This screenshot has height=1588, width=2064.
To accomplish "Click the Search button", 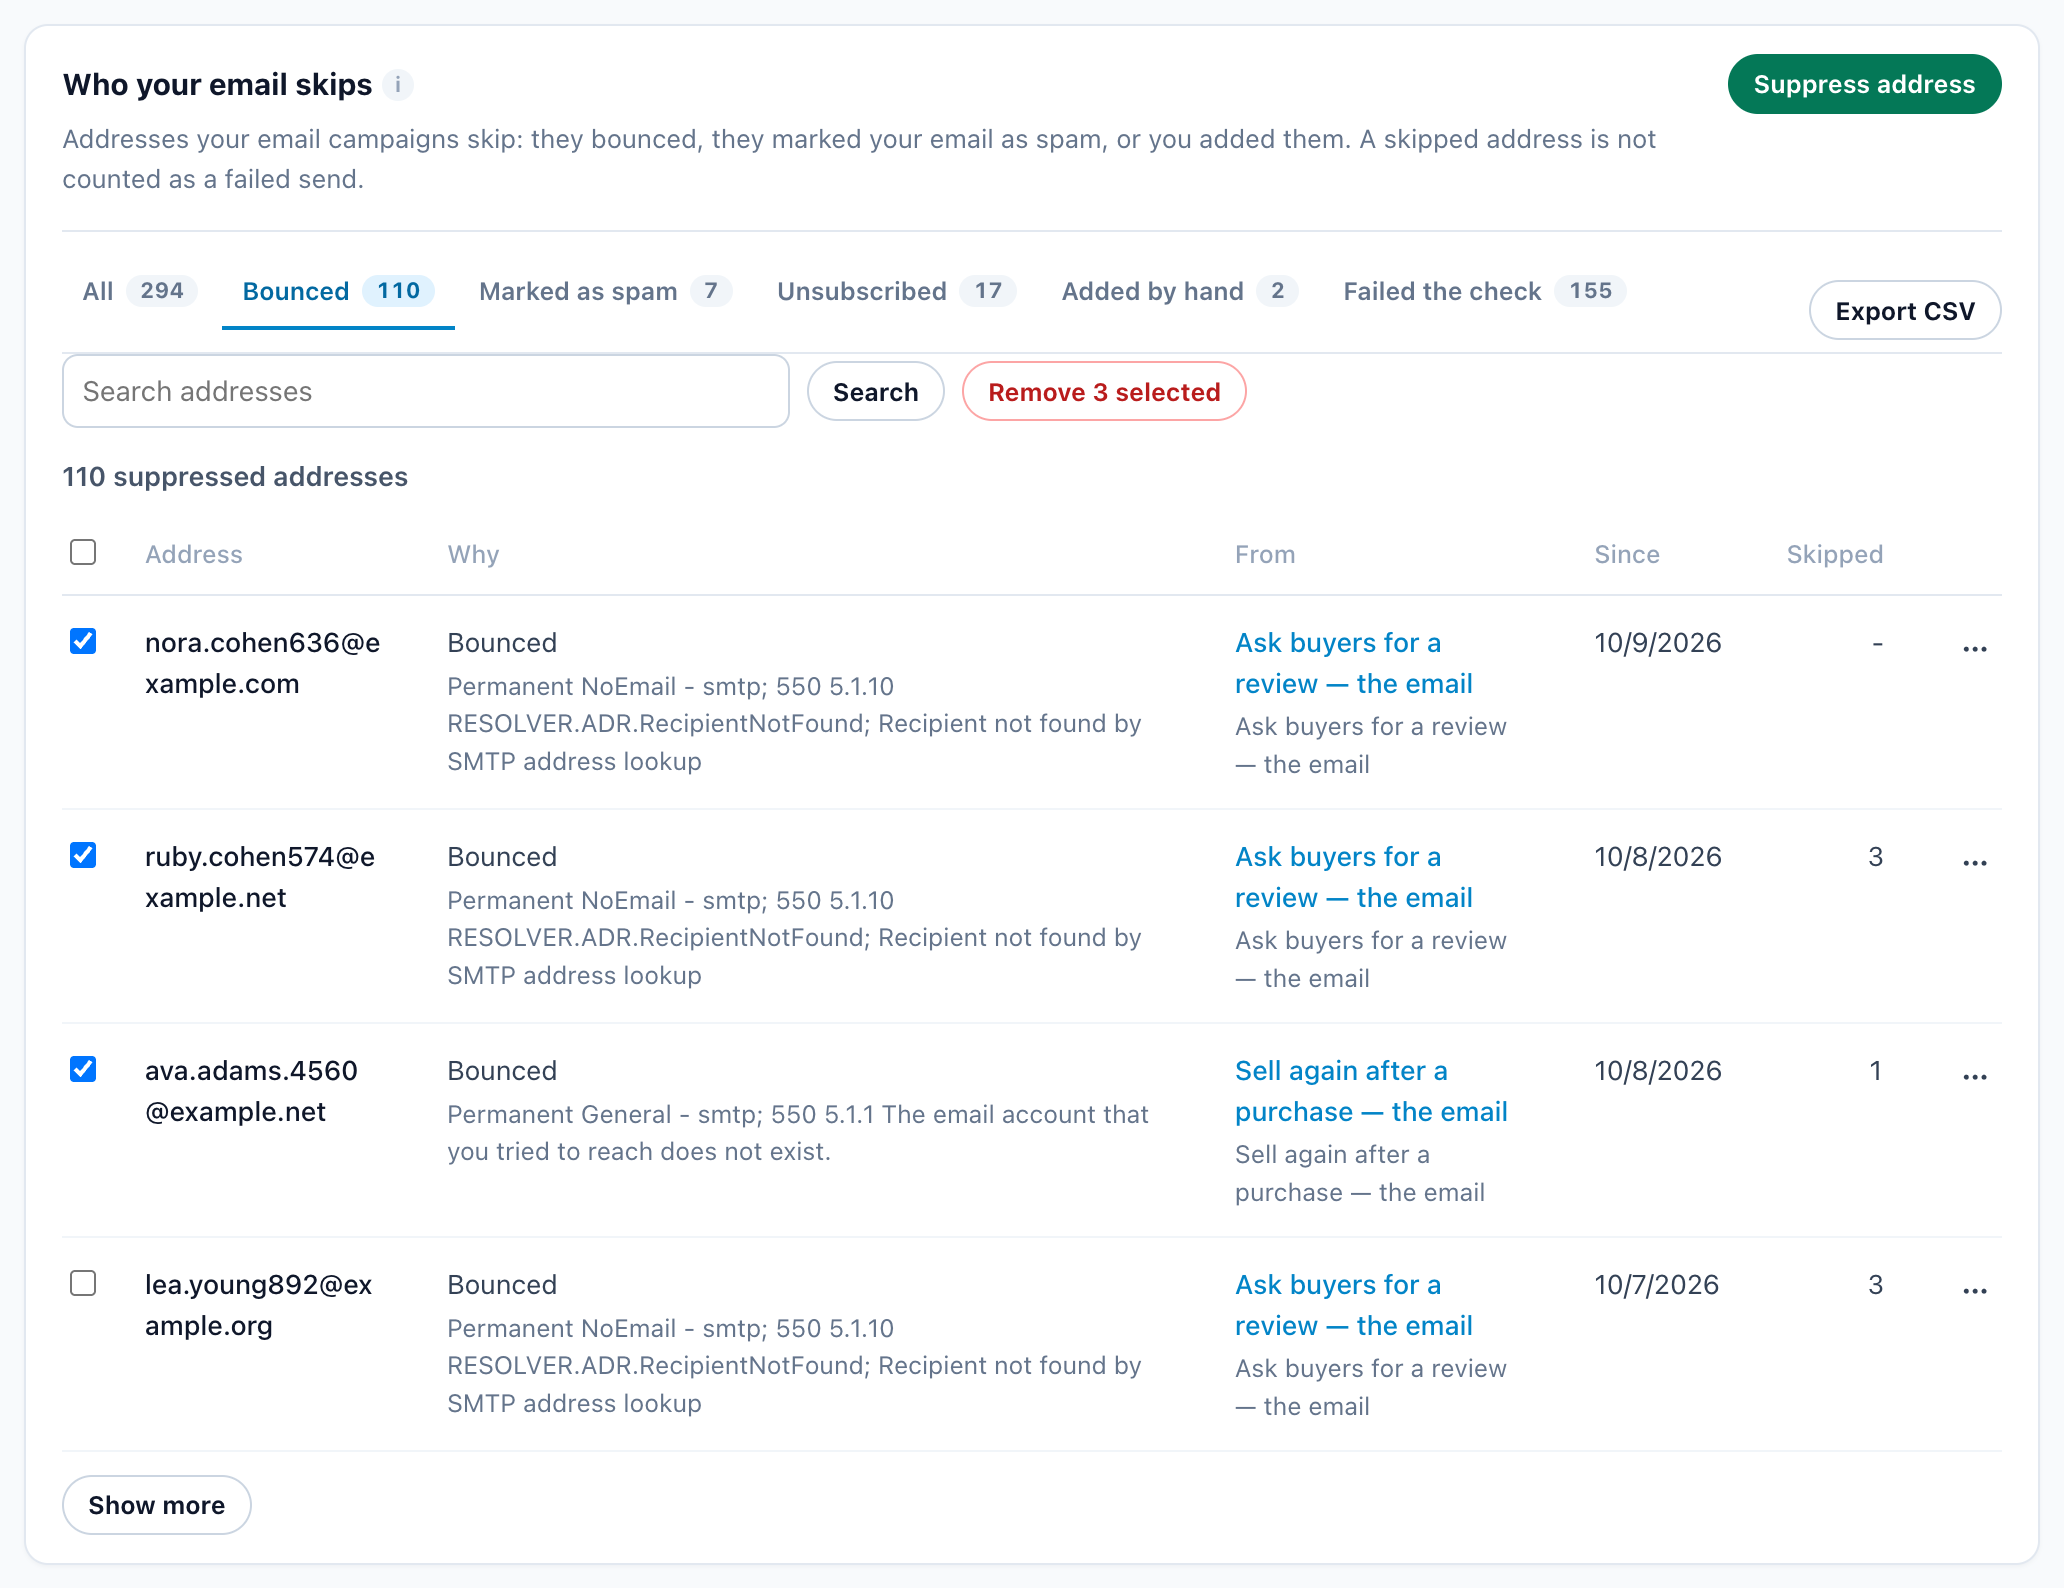I will (875, 392).
